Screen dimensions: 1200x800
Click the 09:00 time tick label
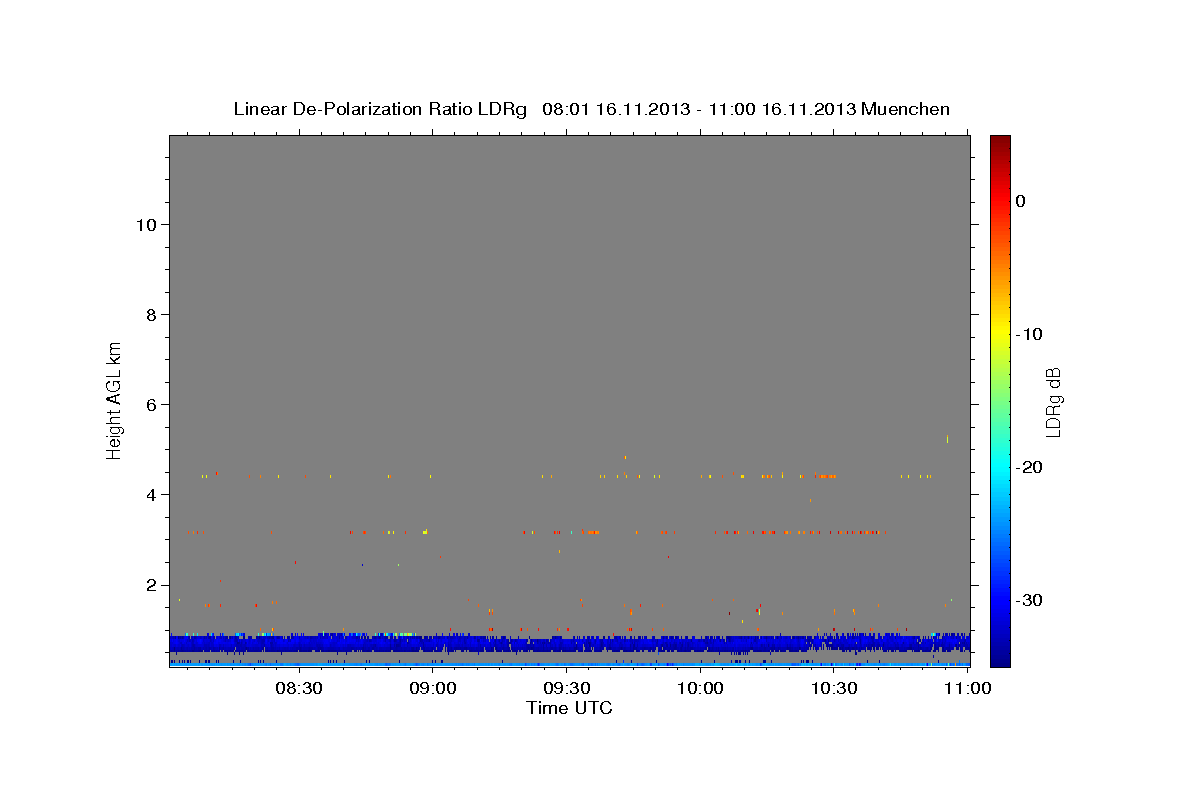pyautogui.click(x=432, y=688)
